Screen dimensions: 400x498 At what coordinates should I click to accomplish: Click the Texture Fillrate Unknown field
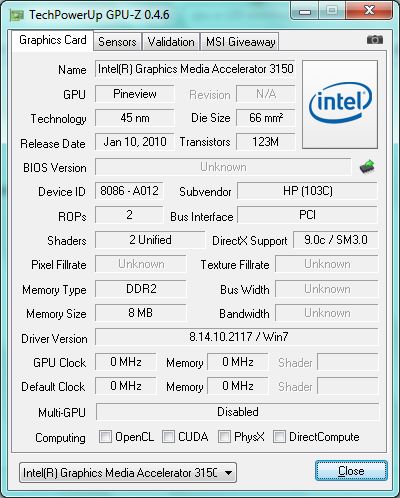click(327, 264)
